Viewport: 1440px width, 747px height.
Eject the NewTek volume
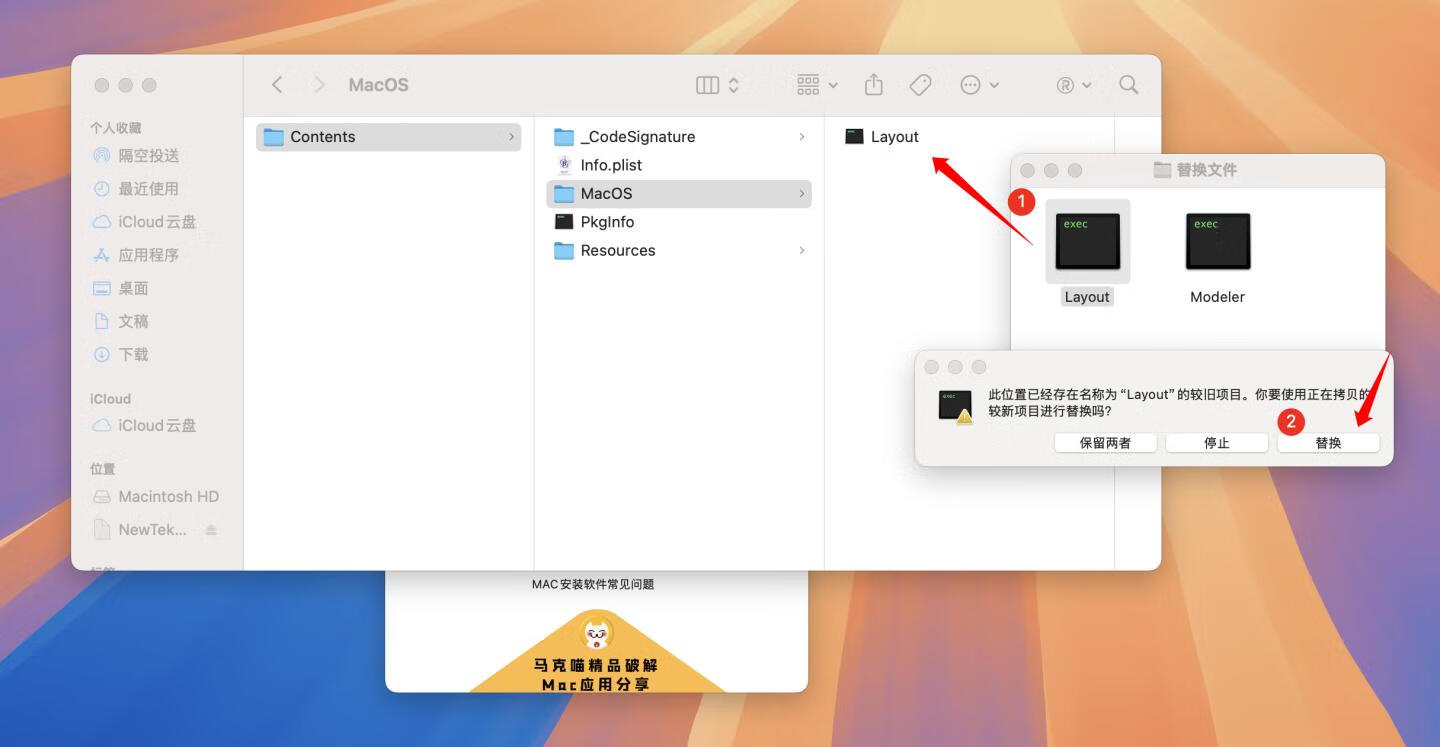tap(211, 530)
